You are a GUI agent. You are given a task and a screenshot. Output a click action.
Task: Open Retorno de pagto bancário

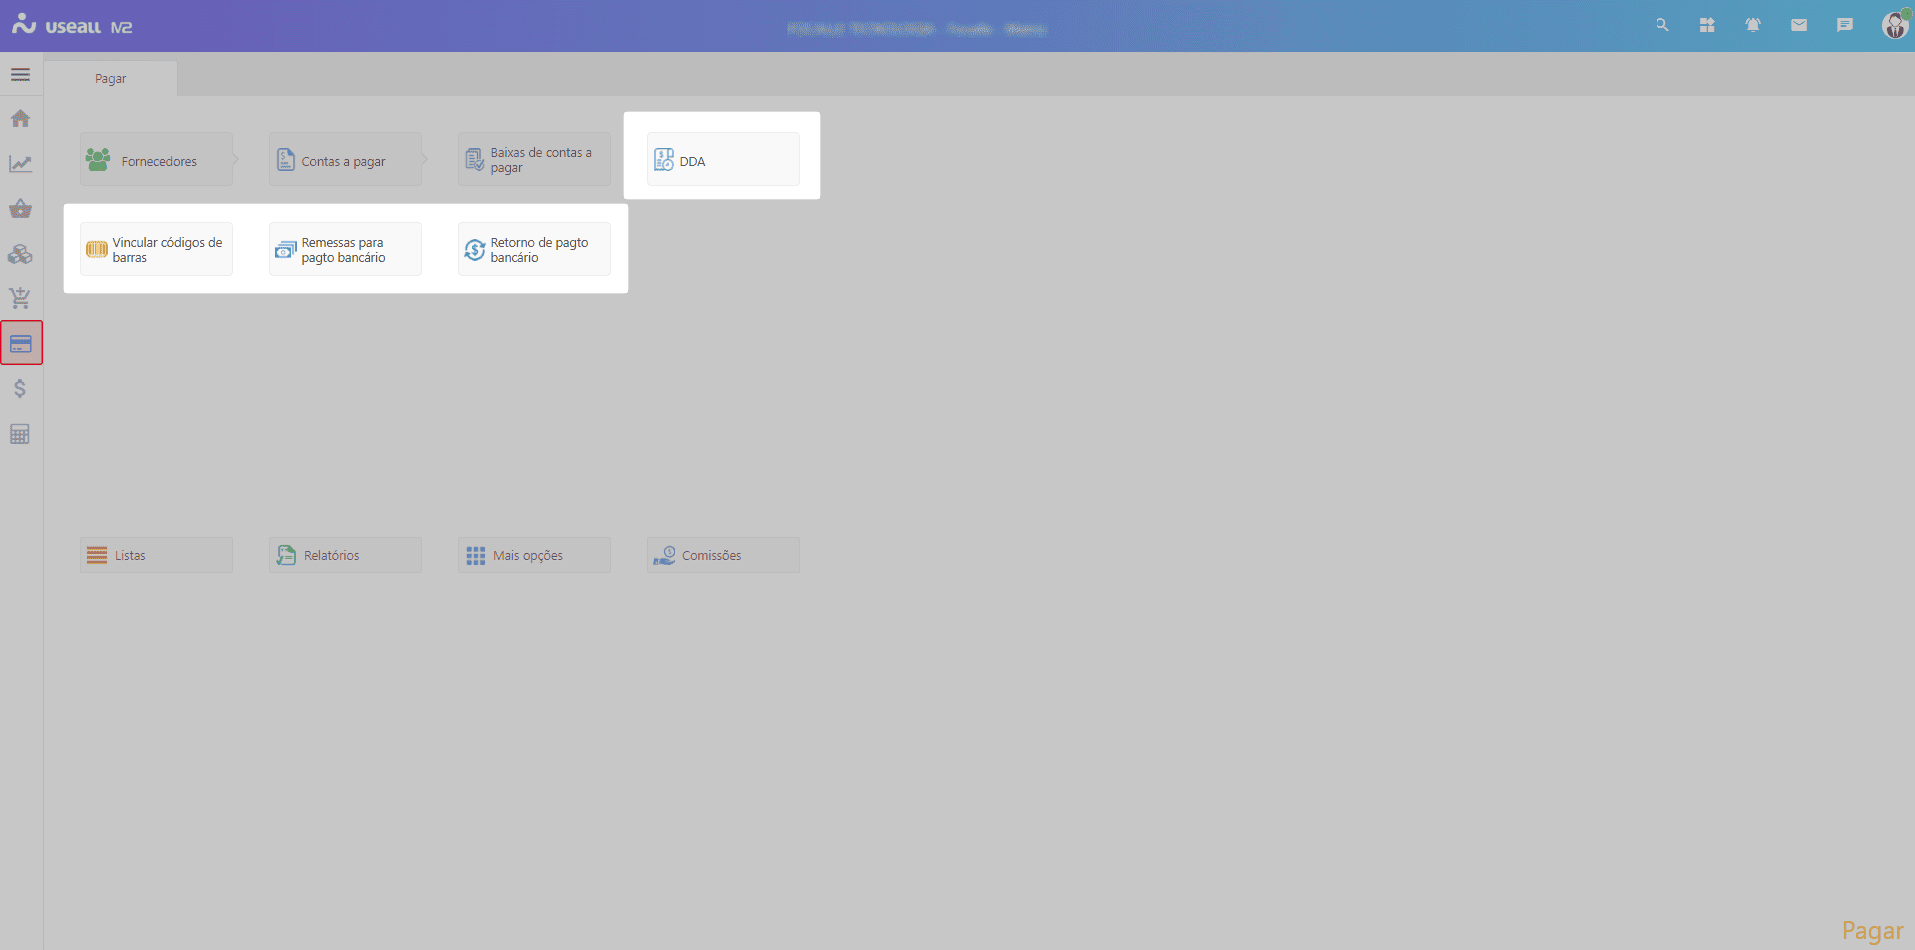coord(534,250)
